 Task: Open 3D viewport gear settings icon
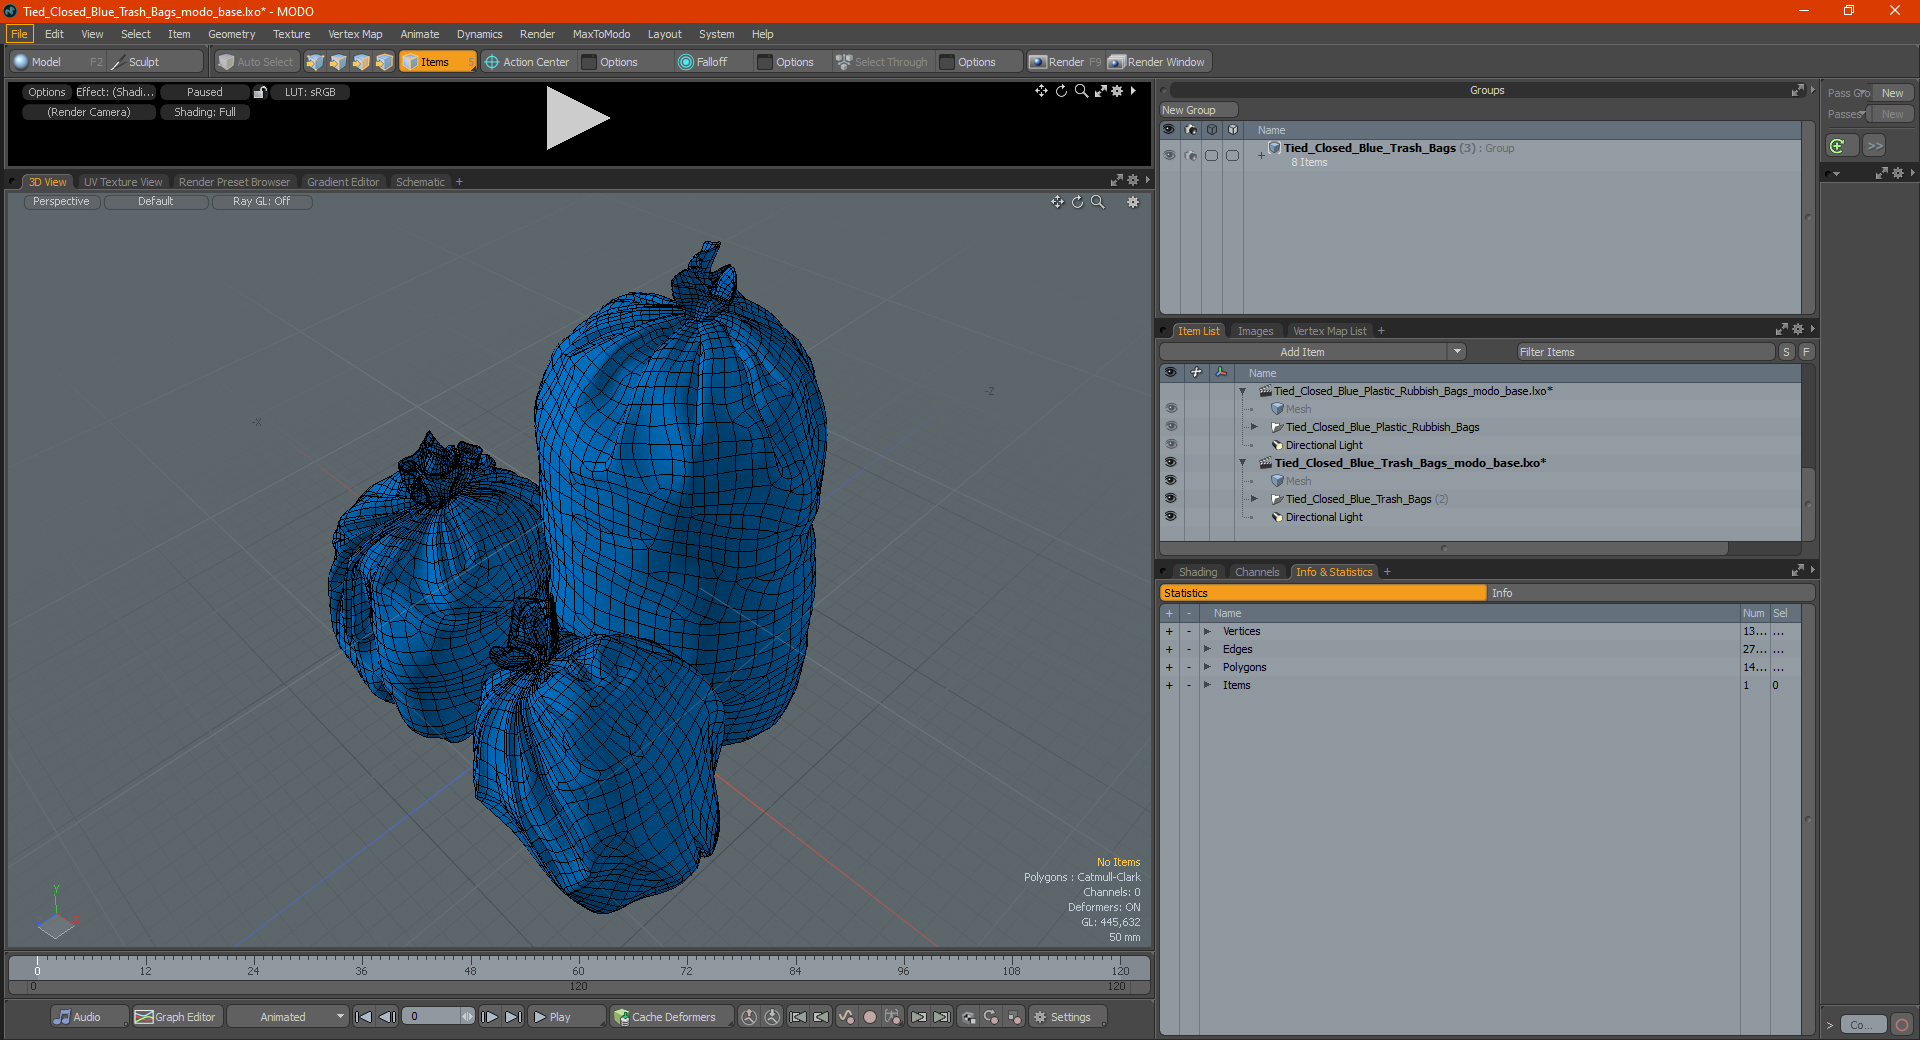(1133, 202)
